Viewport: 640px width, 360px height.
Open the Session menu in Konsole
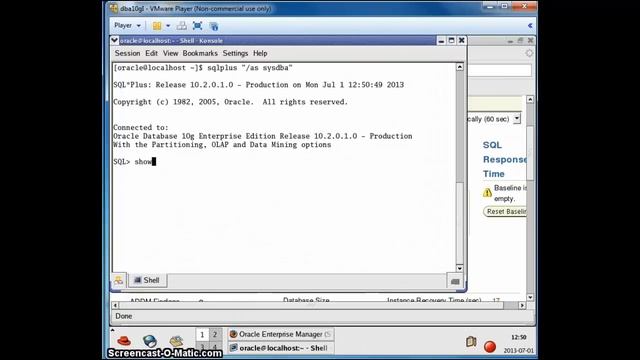127,53
